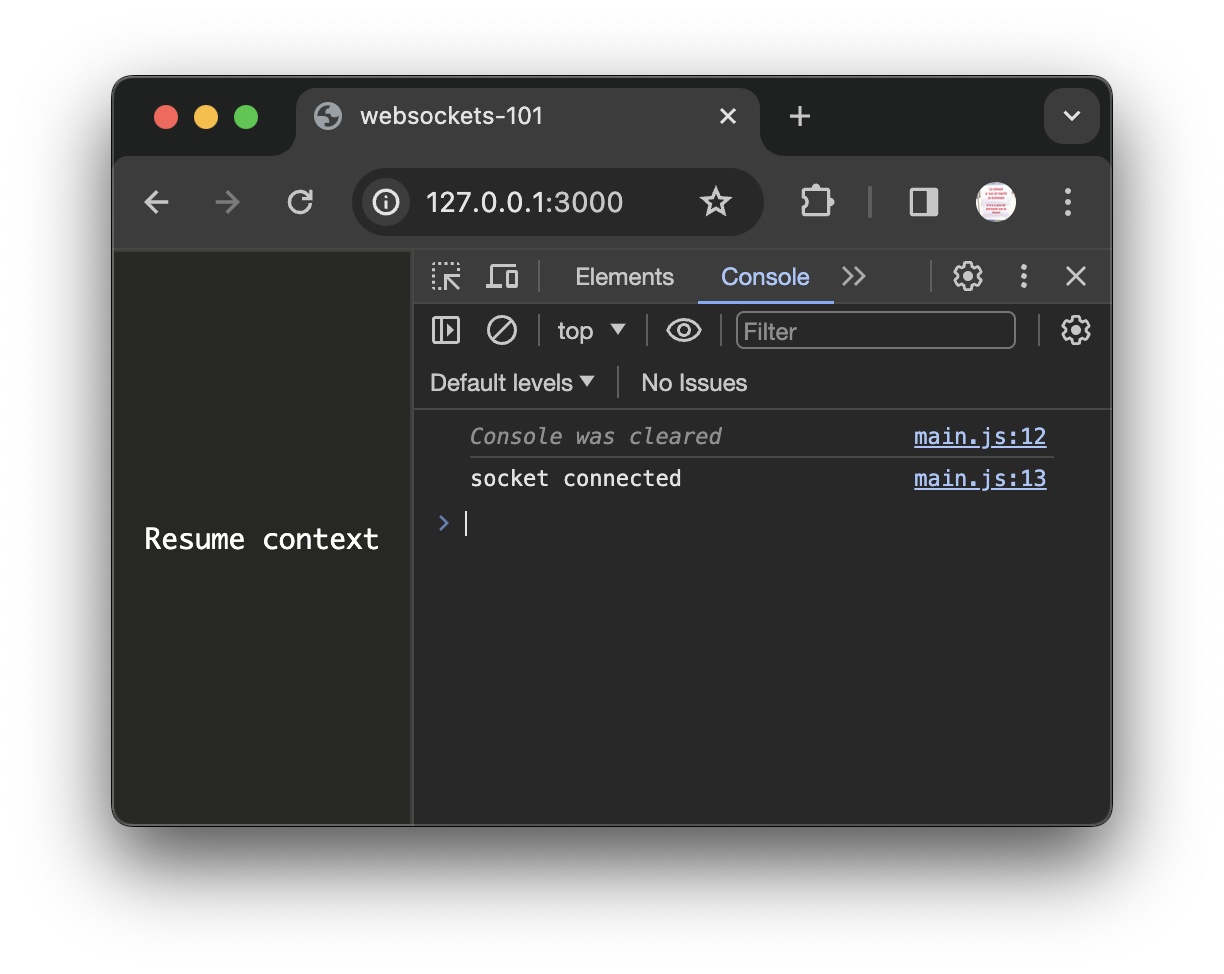Expand the top JavaScript context dropdown
Viewport: 1224px width, 974px height.
591,330
